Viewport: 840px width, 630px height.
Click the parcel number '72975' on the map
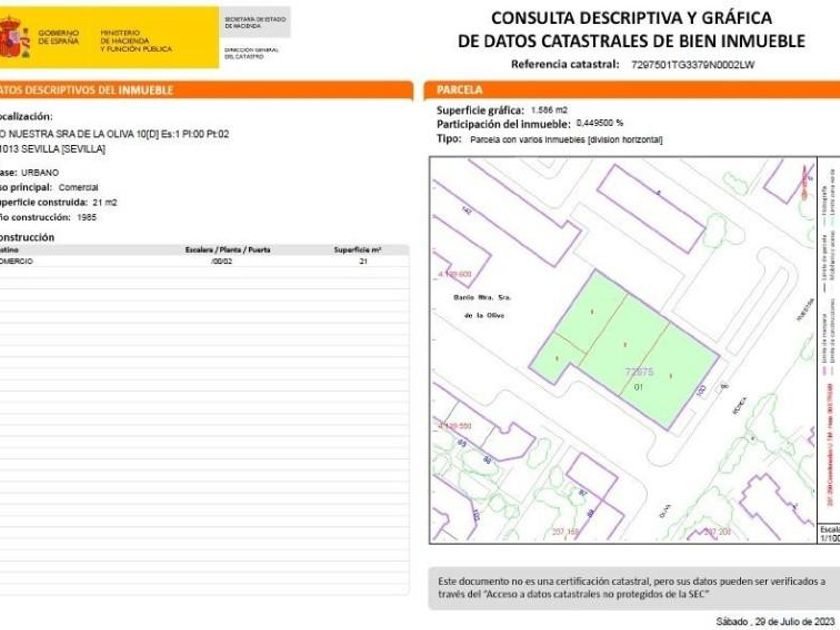[x=639, y=372]
